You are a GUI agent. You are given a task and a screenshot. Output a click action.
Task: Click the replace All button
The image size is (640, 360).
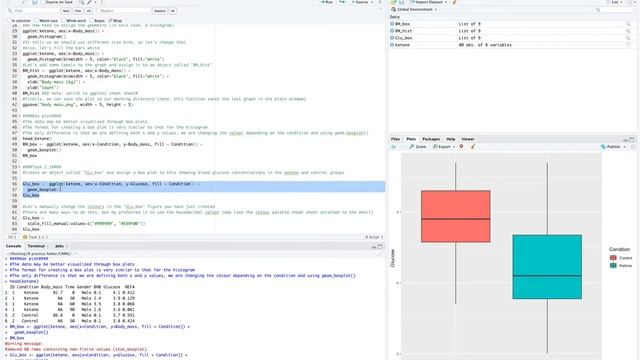point(173,11)
